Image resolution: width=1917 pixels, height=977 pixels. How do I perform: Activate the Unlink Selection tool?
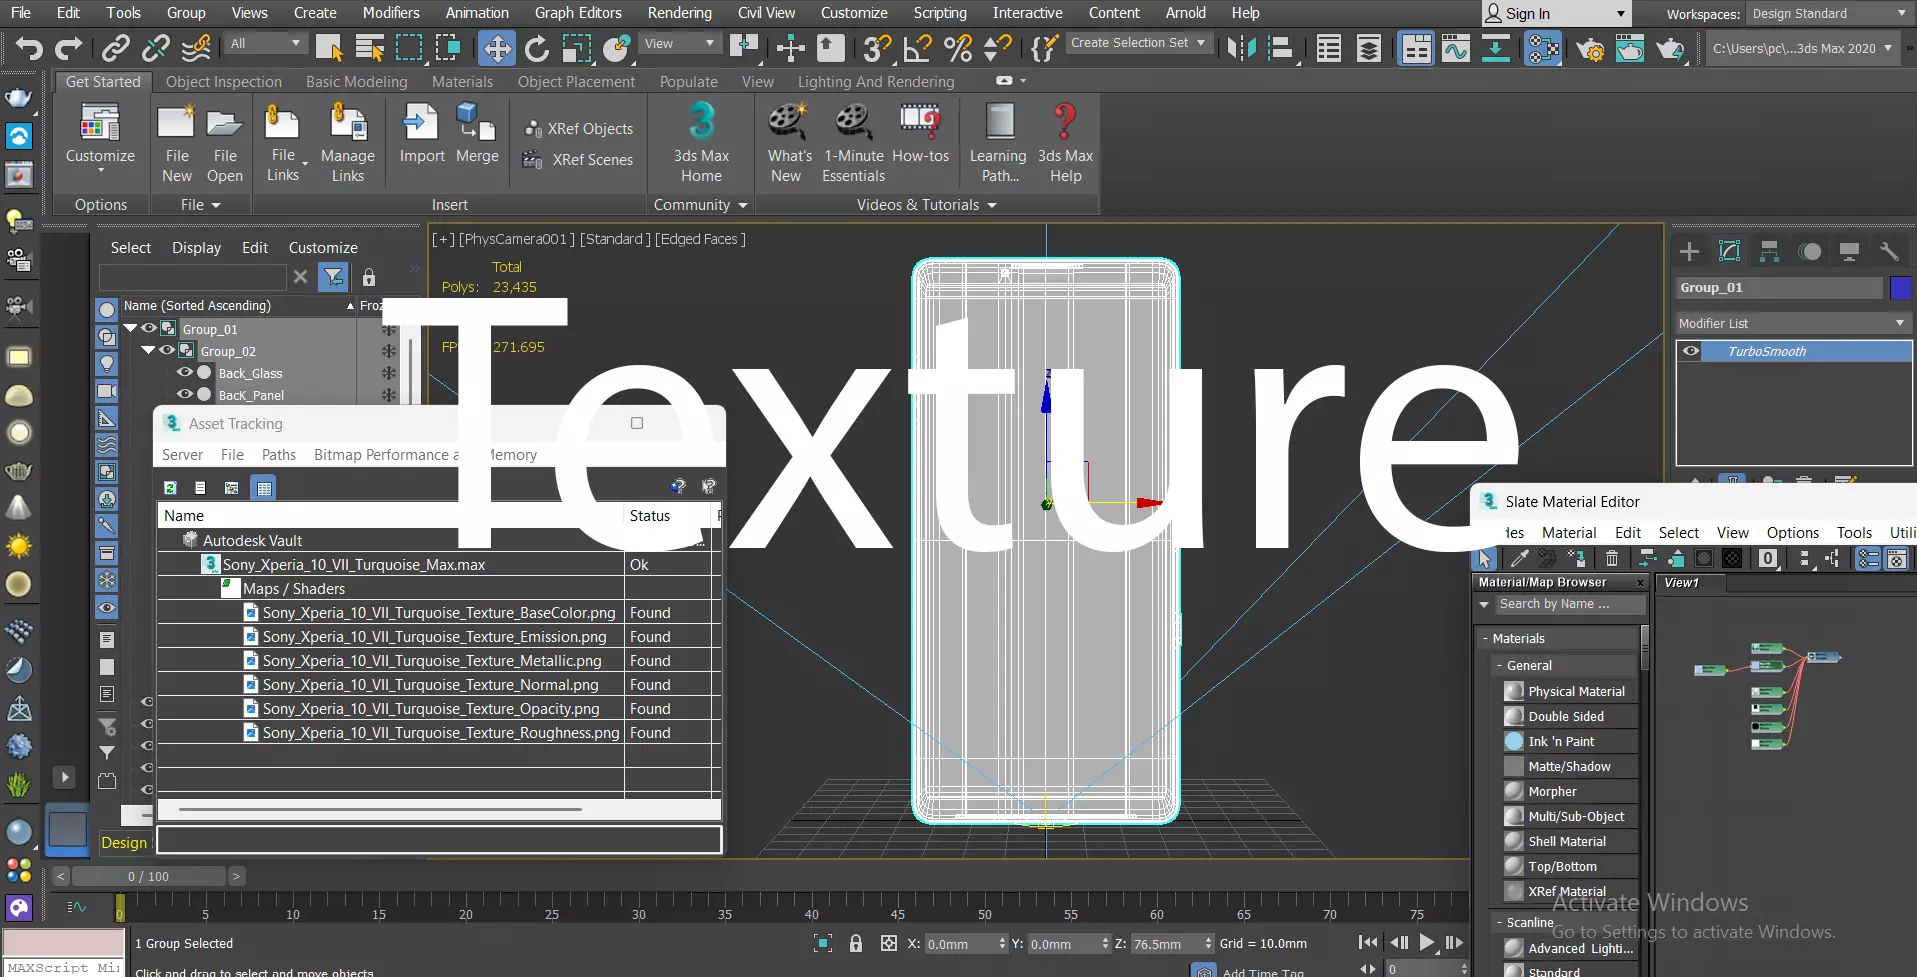point(156,48)
